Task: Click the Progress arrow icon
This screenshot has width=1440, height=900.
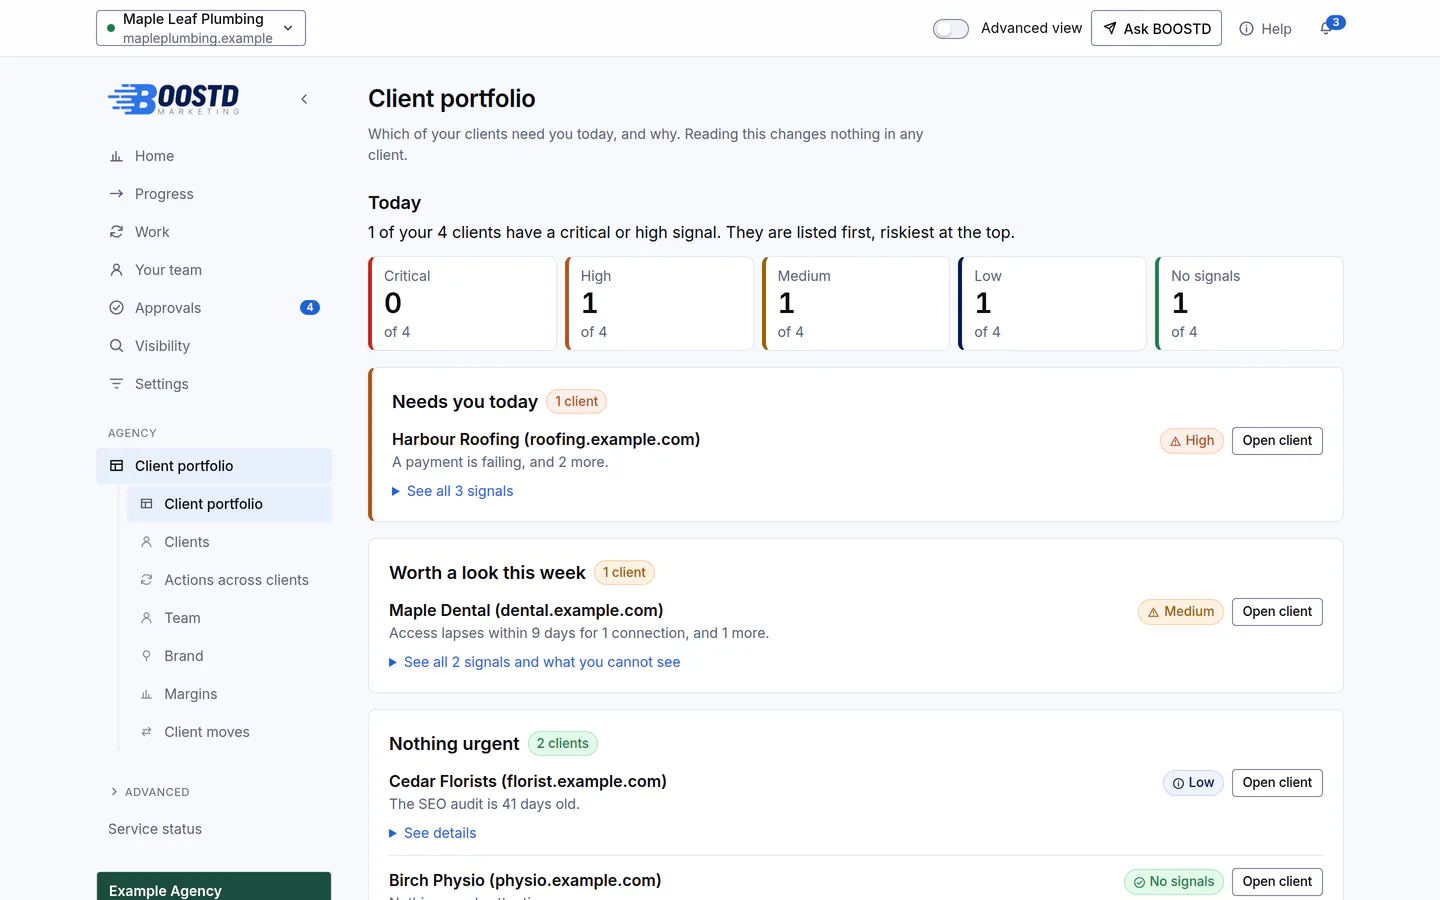Action: (116, 194)
